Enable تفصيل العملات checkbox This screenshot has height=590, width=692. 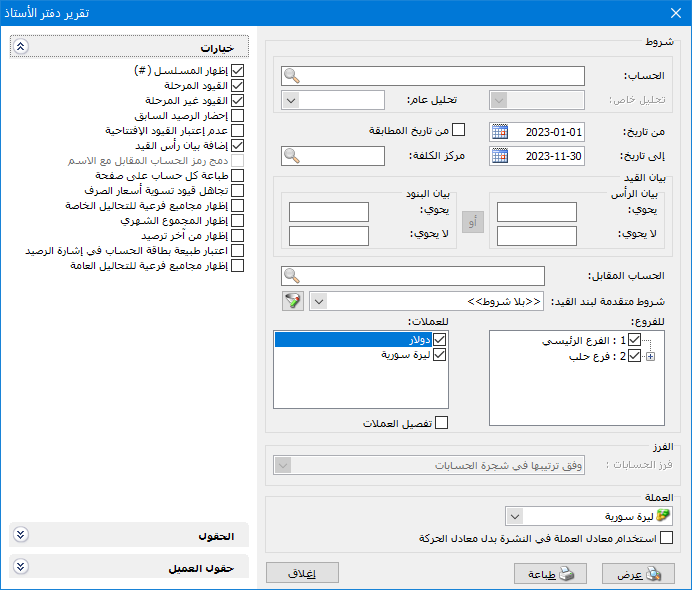(441, 423)
